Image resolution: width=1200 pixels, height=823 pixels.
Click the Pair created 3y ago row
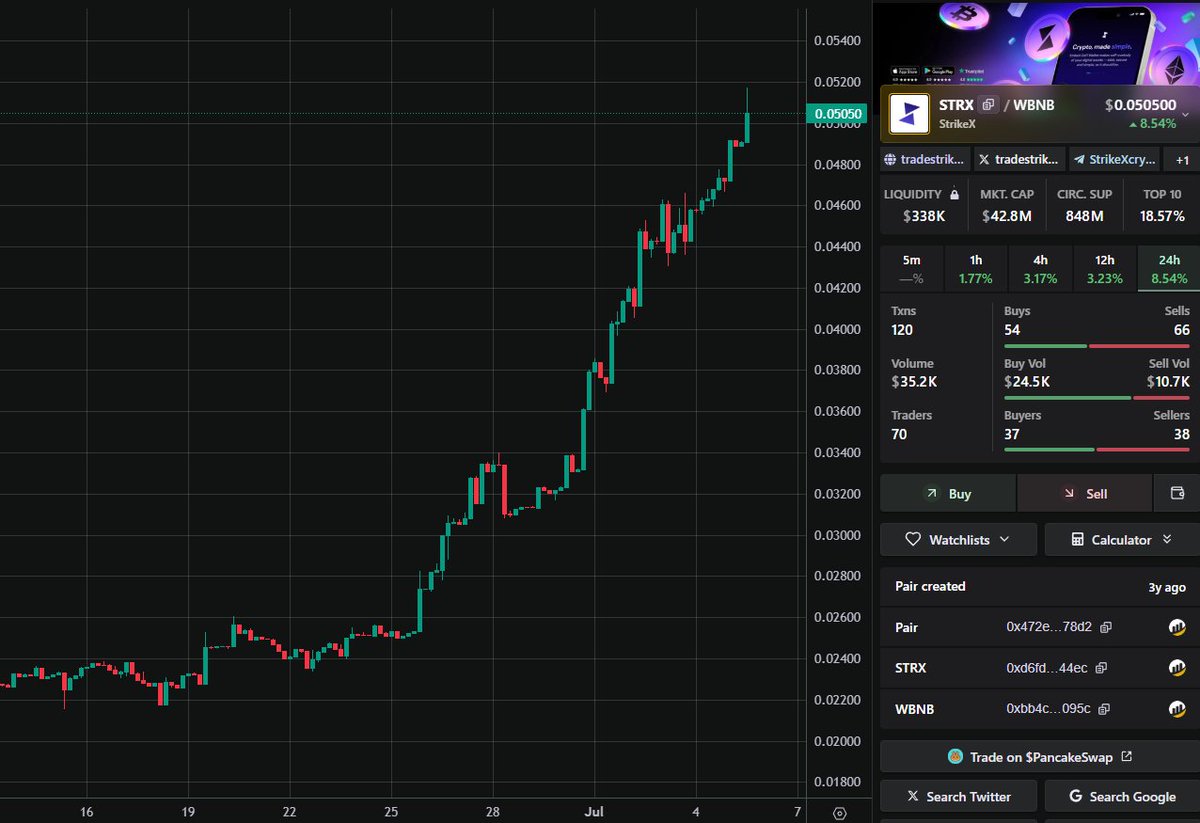pos(1040,587)
